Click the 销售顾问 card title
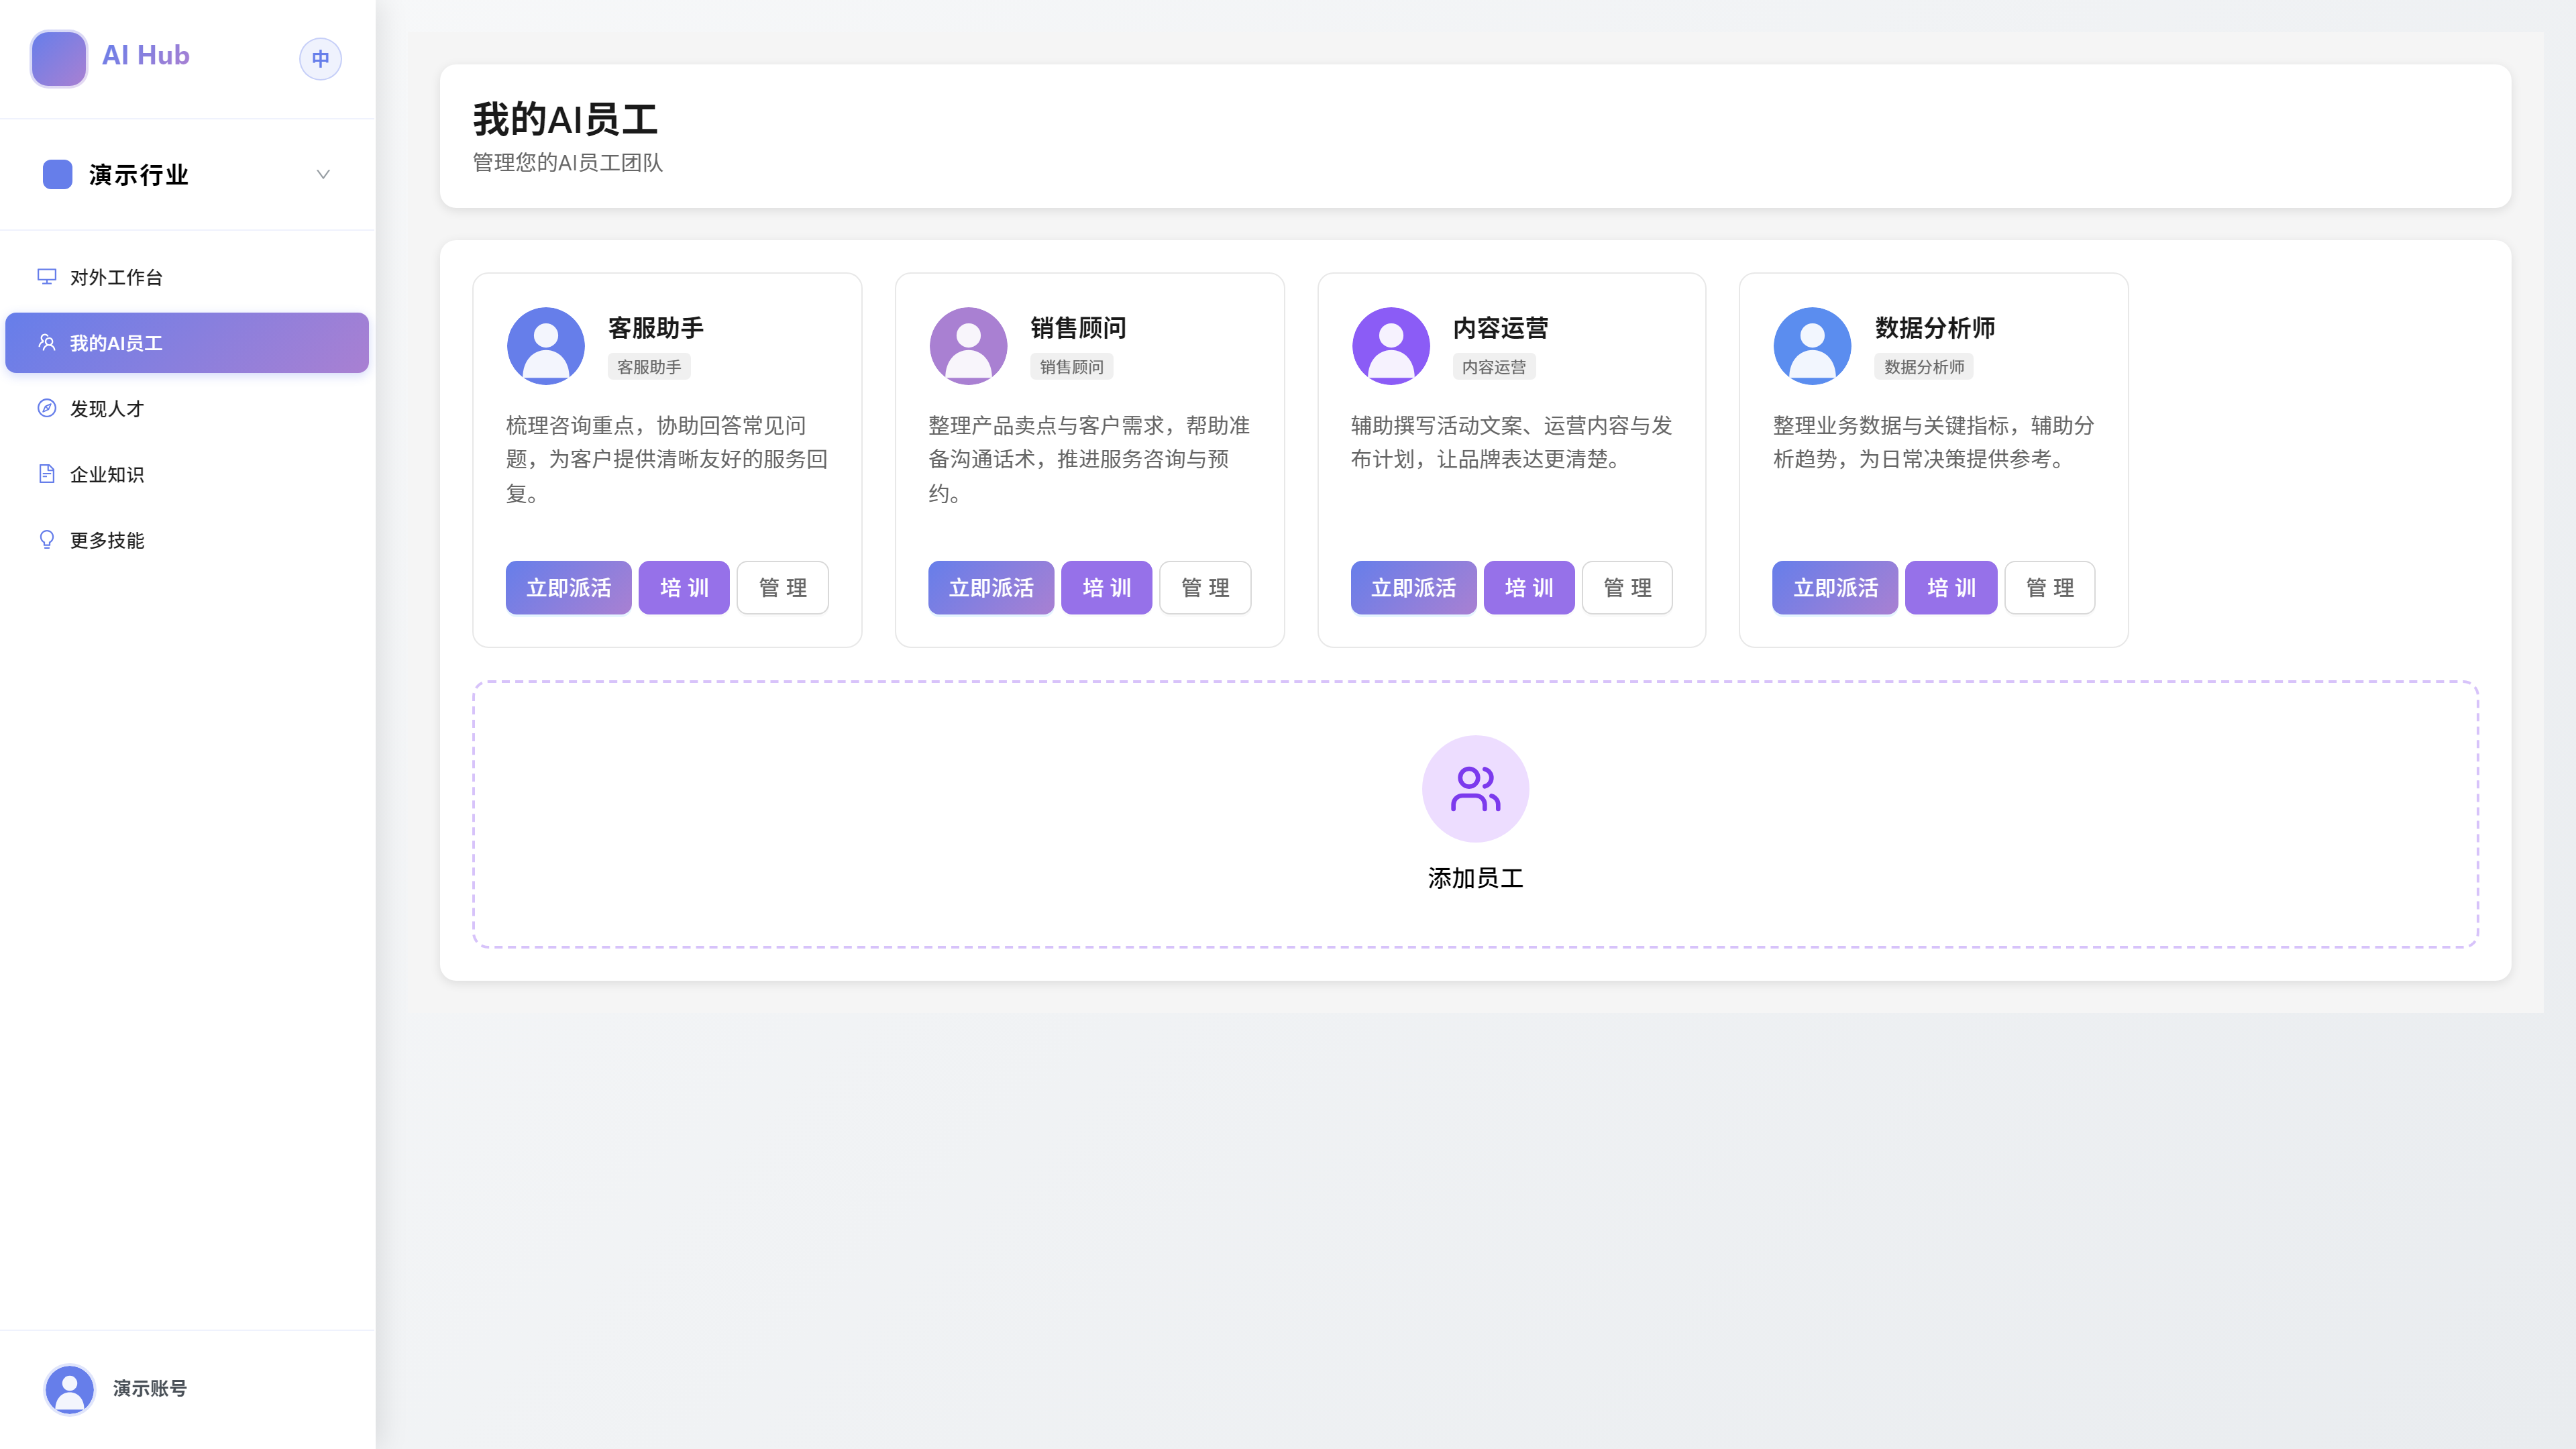 coord(1078,328)
